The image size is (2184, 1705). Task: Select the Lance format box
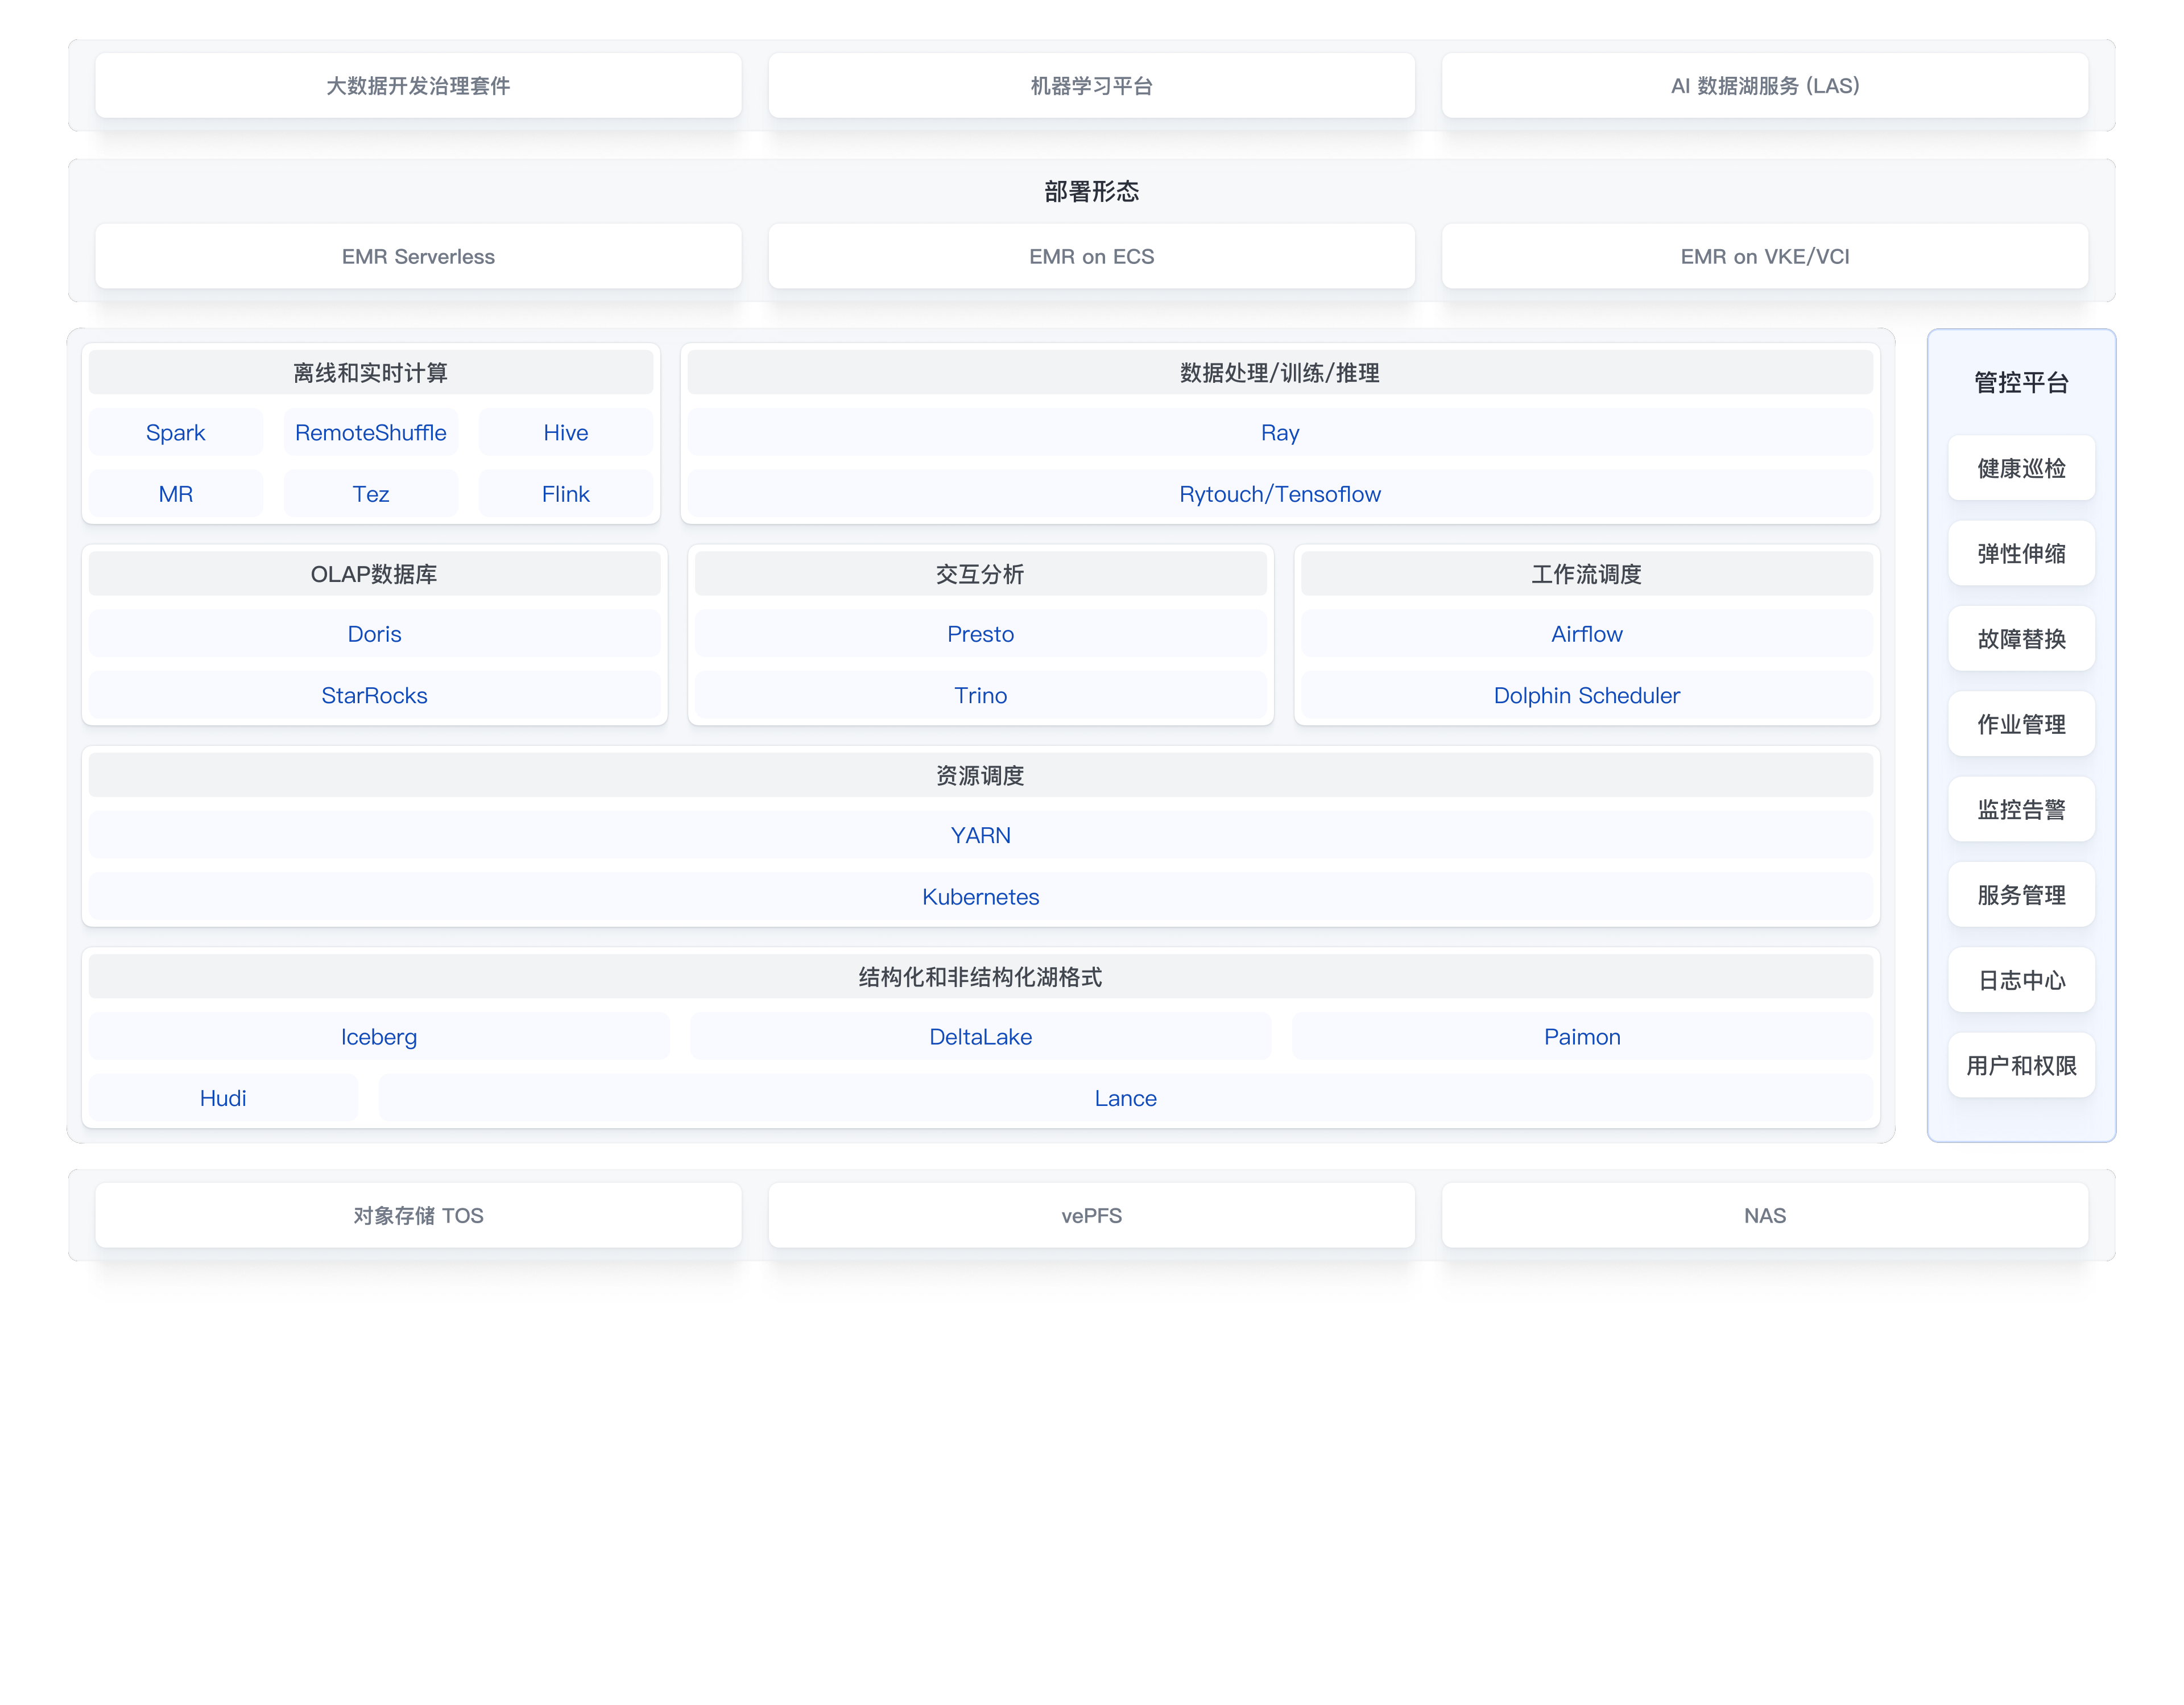[1125, 1098]
